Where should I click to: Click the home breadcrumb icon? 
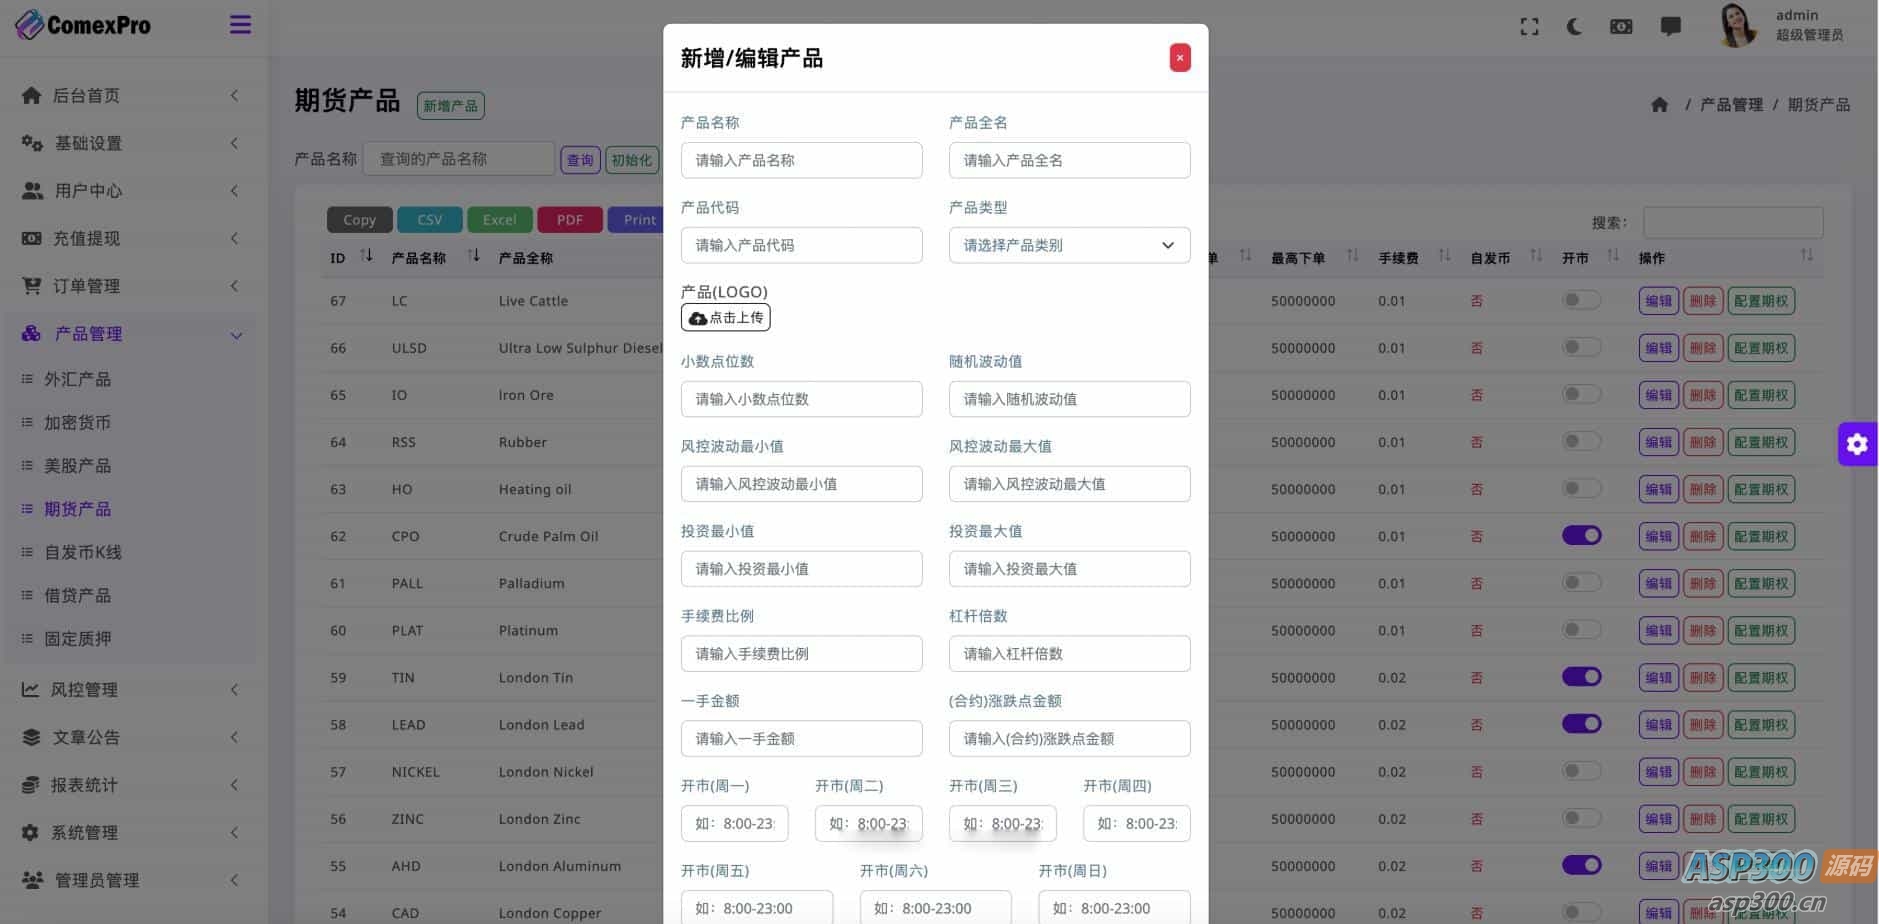1659,105
